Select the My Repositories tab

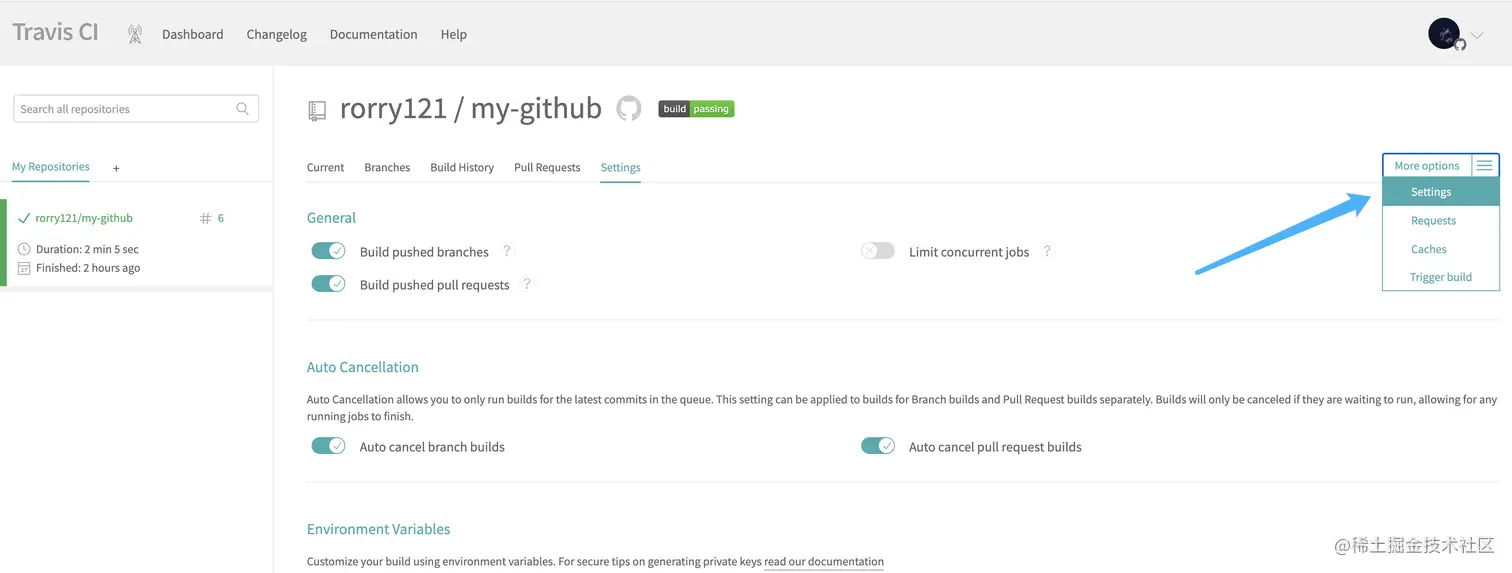[x=51, y=167]
